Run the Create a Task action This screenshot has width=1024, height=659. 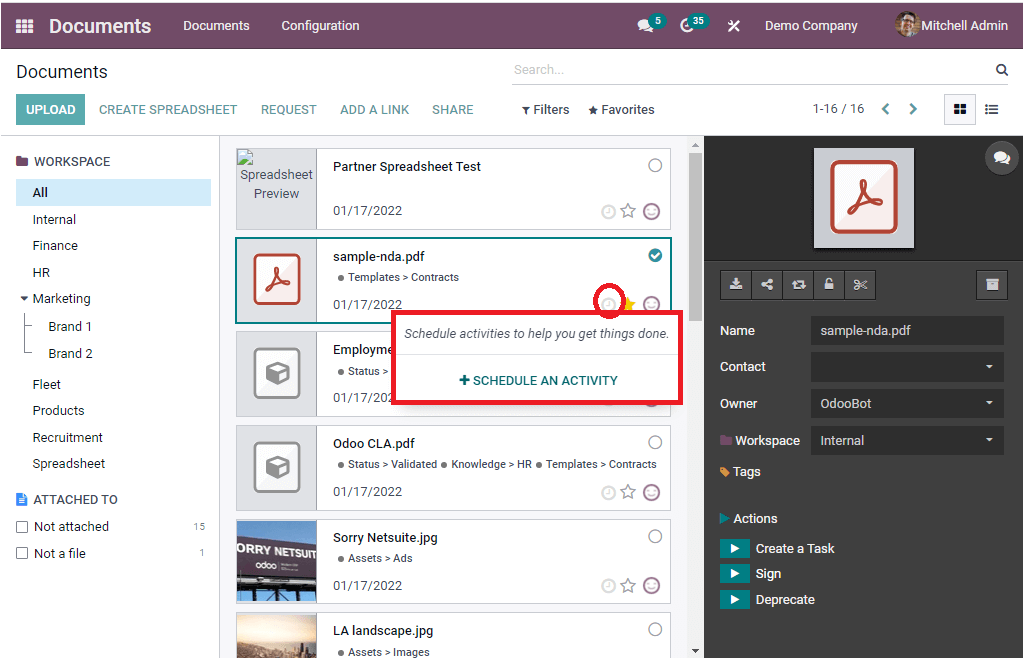coord(735,549)
